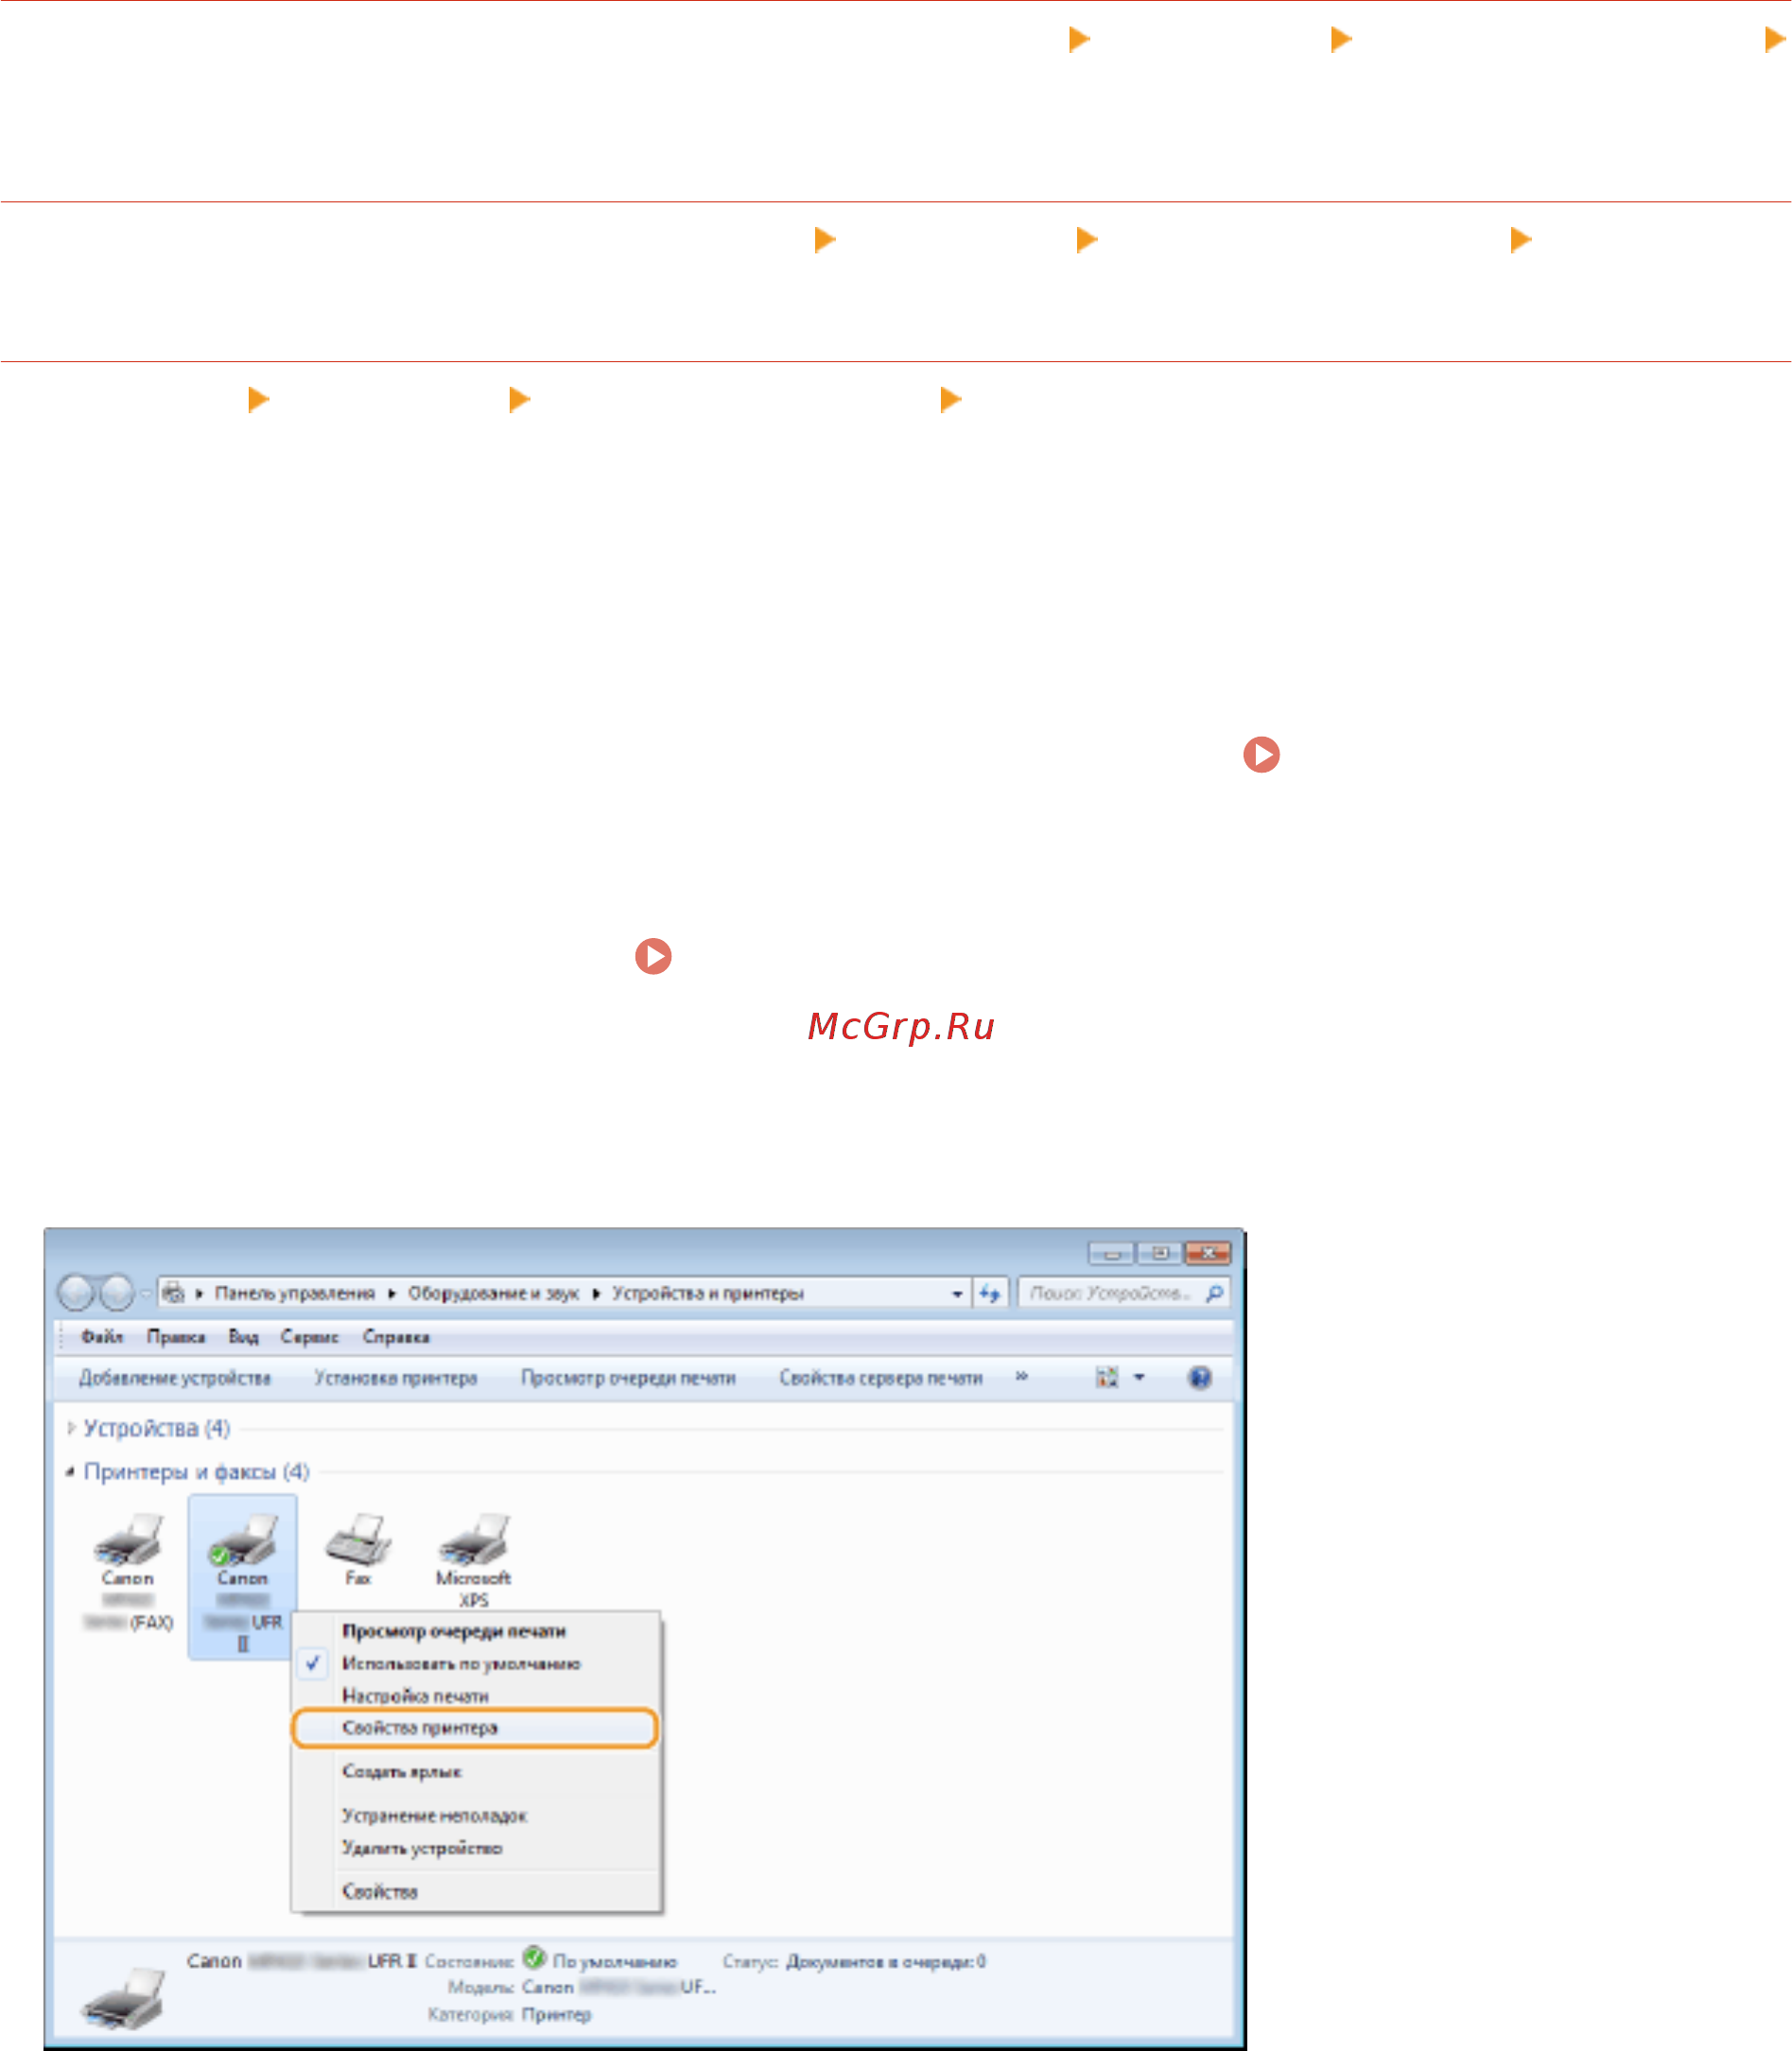This screenshot has width=1792, height=2051.
Task: Click the blue help question mark icon
Action: (x=1199, y=1378)
